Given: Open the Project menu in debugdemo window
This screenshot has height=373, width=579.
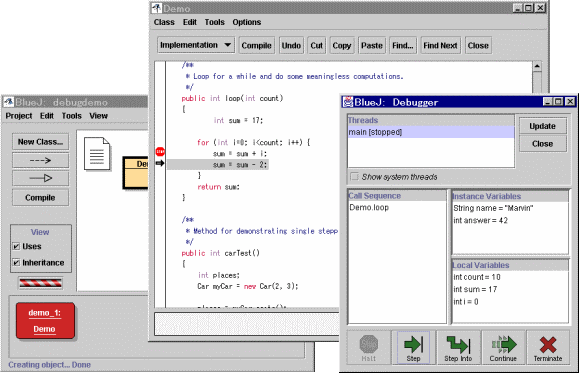Looking at the screenshot, I should (x=19, y=116).
